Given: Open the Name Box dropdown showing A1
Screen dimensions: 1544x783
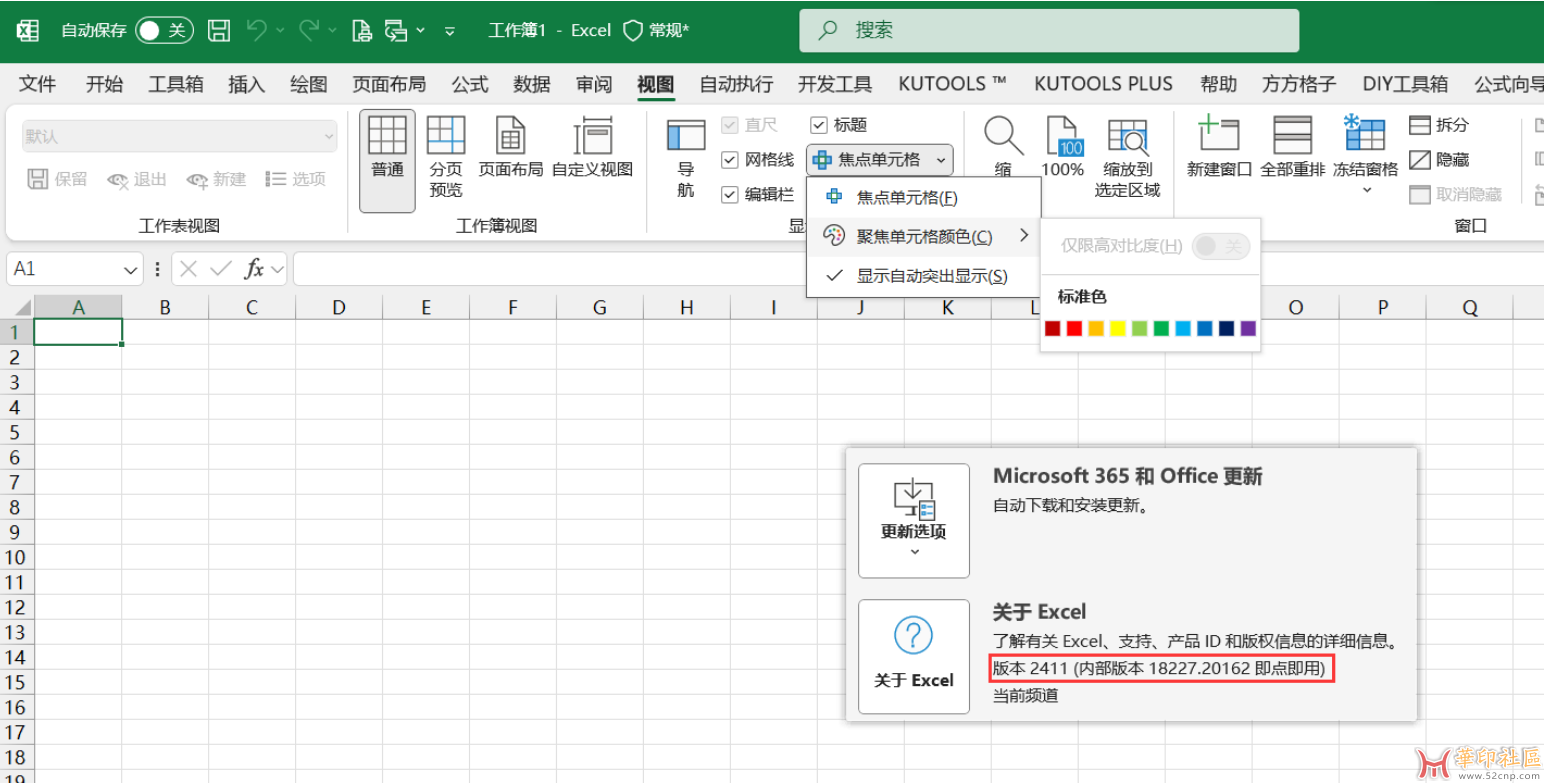Looking at the screenshot, I should pyautogui.click(x=131, y=270).
